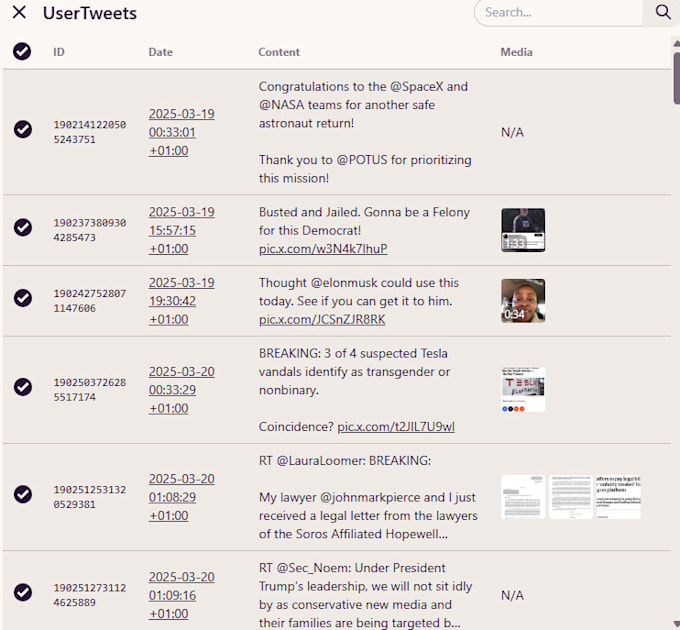The height and width of the screenshot is (630, 680).
Task: Open date link 2025-03-19 00:33:01
Action: coord(181,132)
